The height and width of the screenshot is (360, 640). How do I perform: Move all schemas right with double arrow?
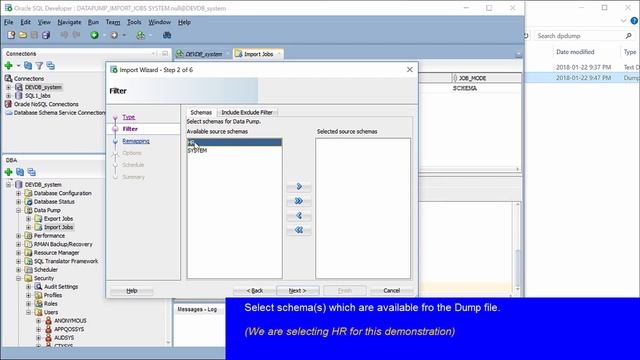click(x=299, y=201)
